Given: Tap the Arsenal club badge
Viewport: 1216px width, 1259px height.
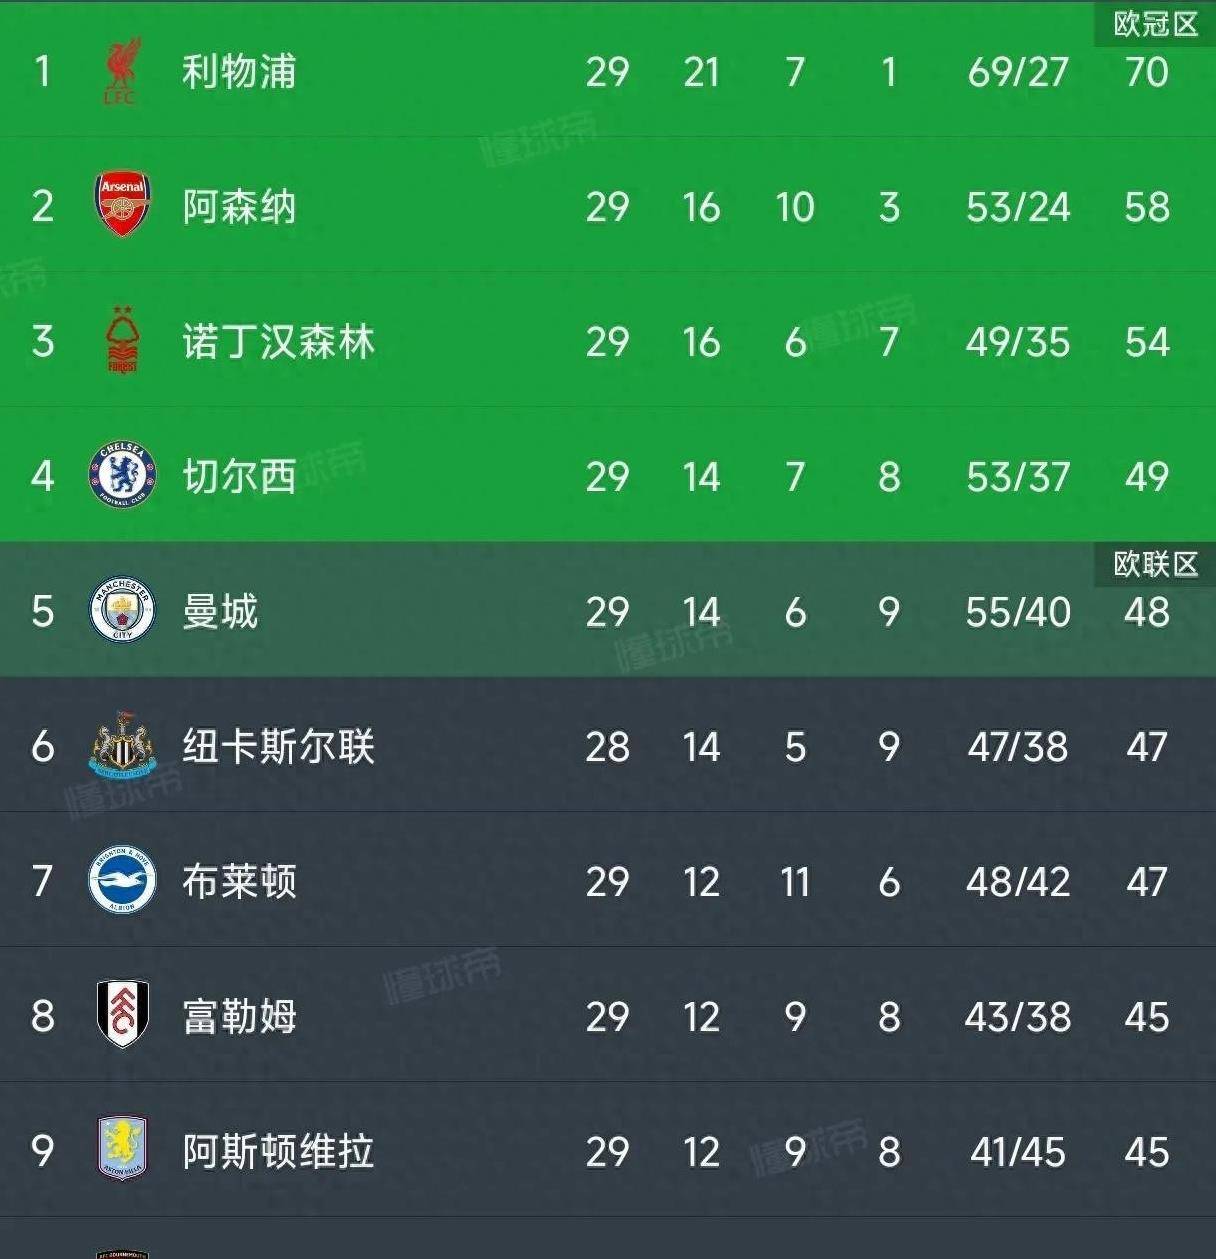Looking at the screenshot, I should 122,205.
